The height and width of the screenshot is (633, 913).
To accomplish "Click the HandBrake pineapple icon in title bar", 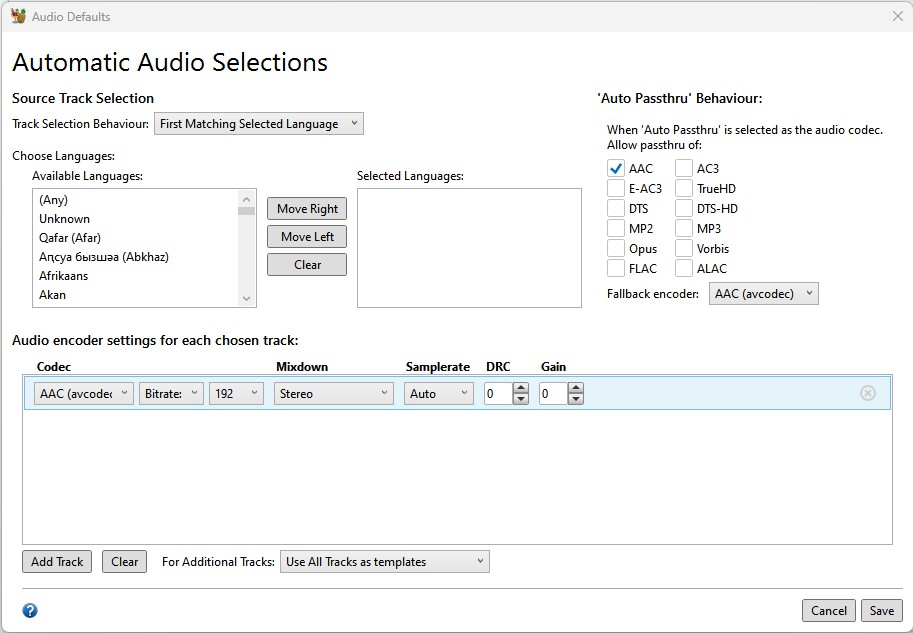I will click(x=18, y=16).
